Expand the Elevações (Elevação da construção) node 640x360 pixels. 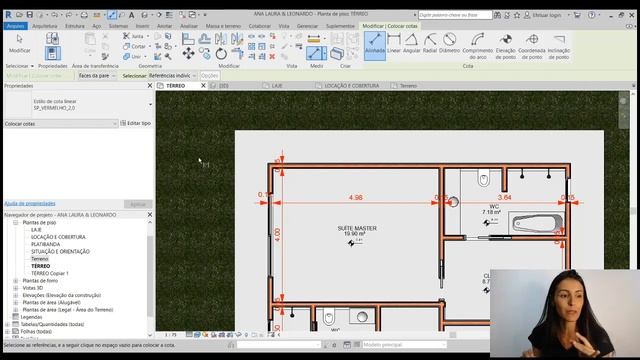pos(16,295)
